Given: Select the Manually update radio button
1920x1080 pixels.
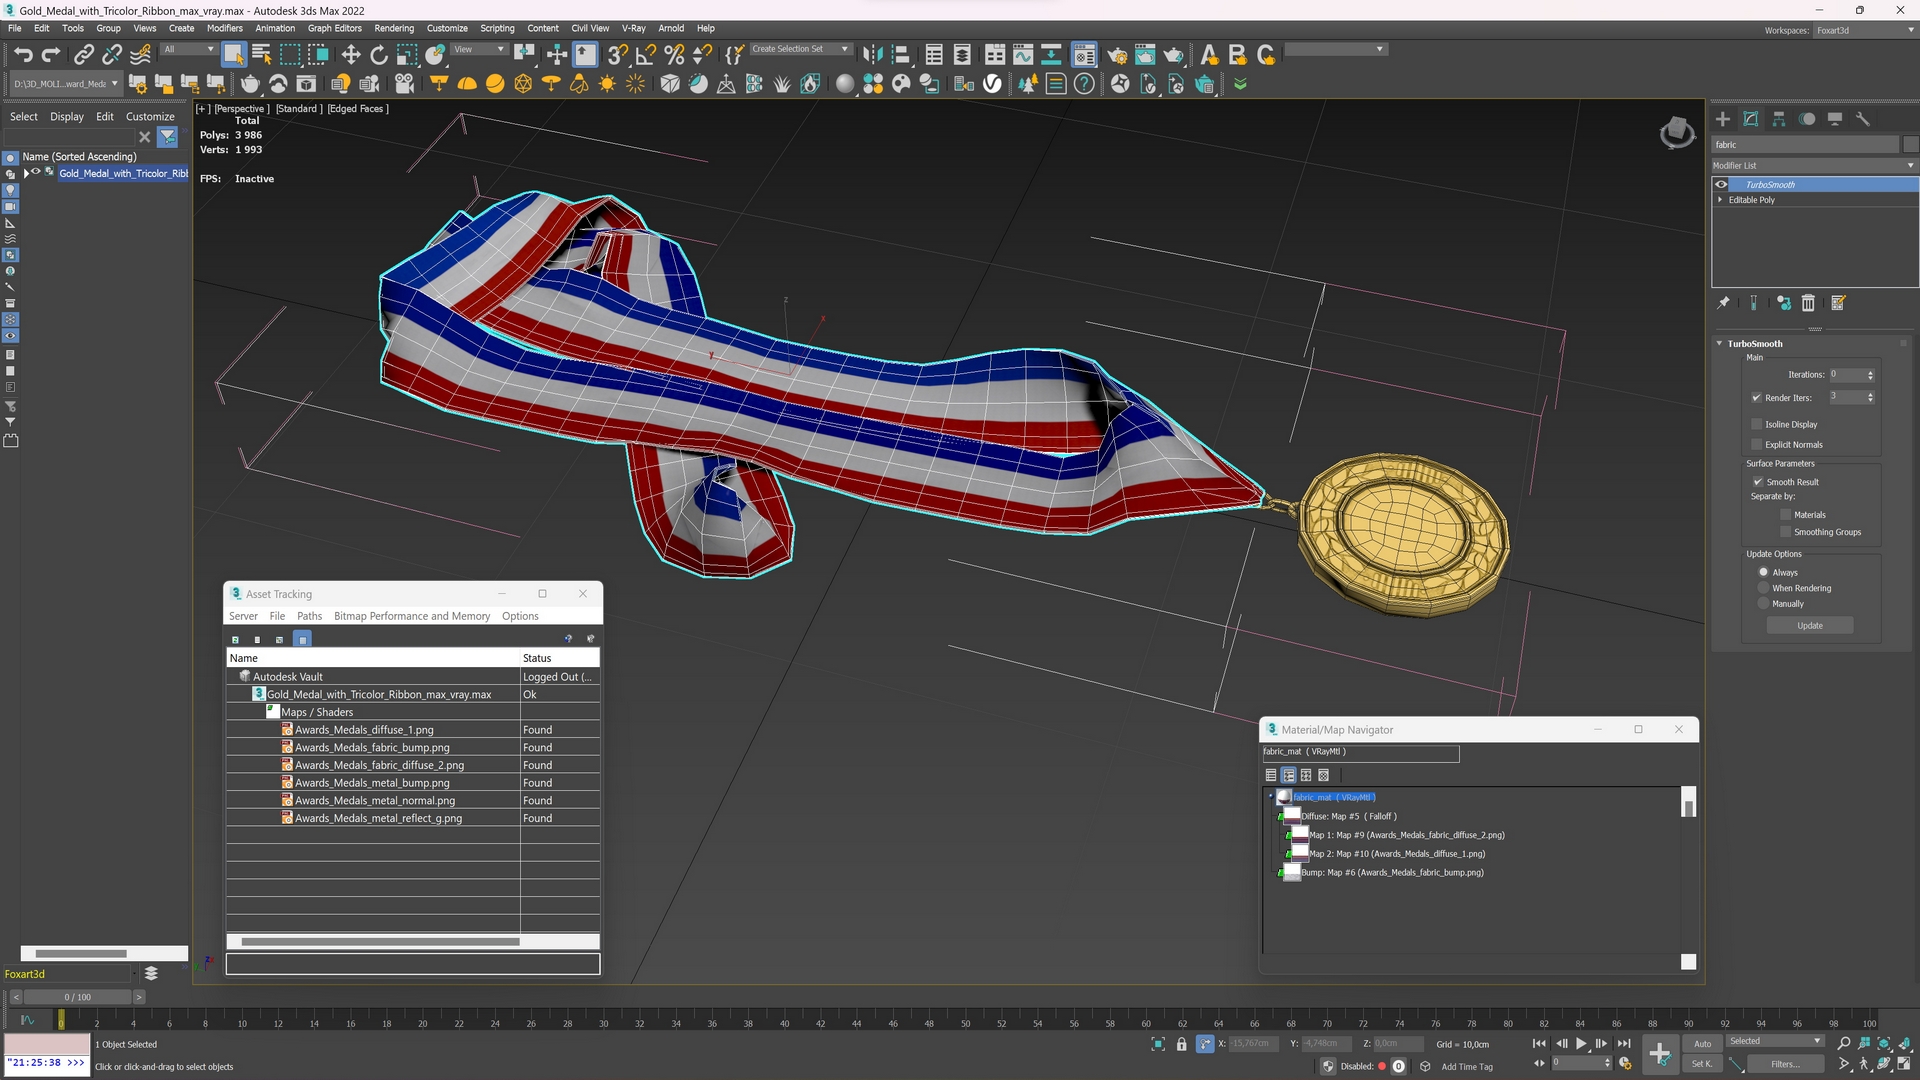Looking at the screenshot, I should 1764,604.
